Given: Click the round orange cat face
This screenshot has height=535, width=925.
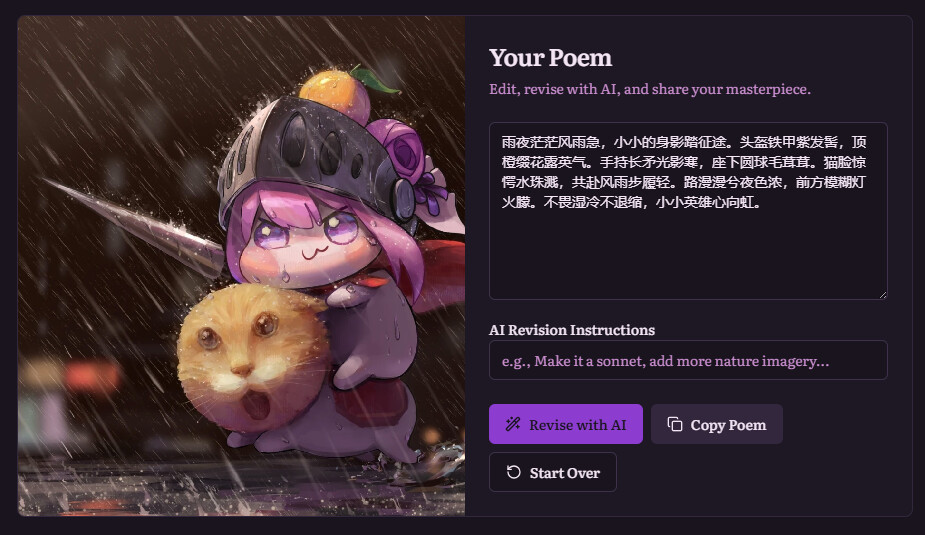Looking at the screenshot, I should coord(252,357).
